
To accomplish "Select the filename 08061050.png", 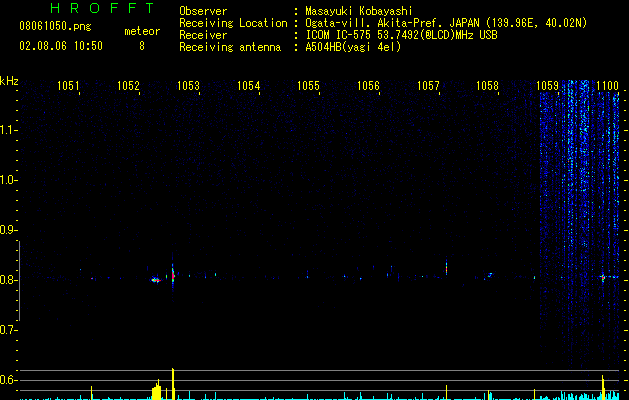I will click(55, 27).
